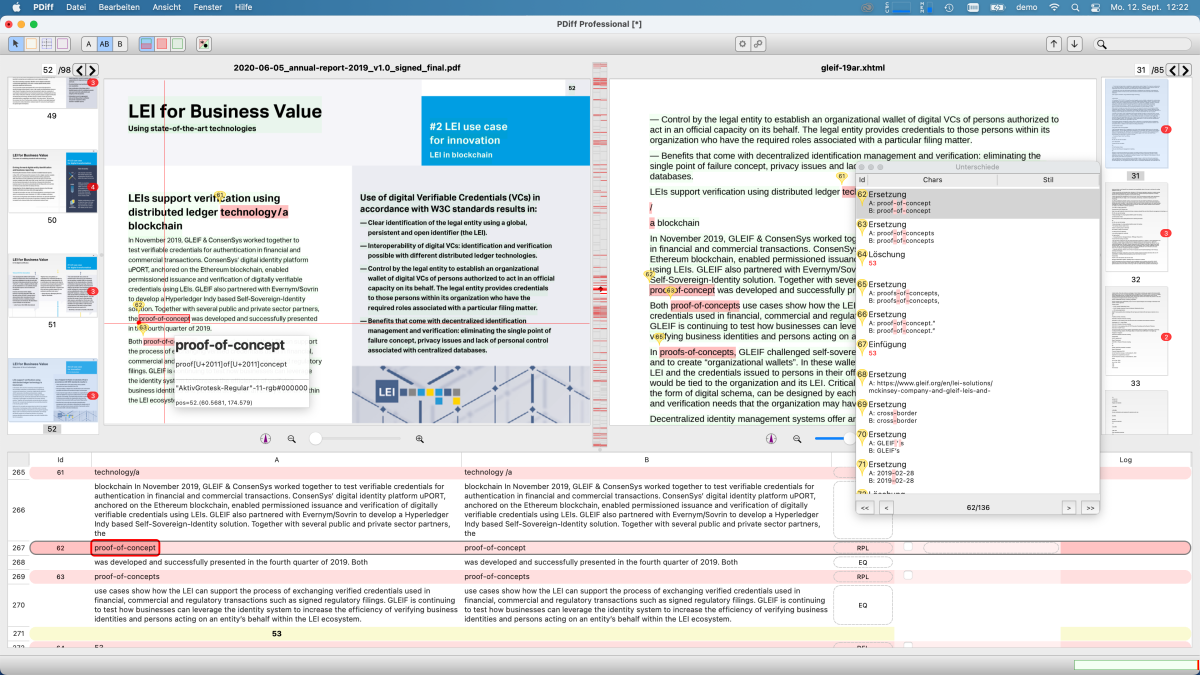Viewport: 1200px width, 675px height.
Task: Click the chain link icon in toolbar
Action: point(758,44)
